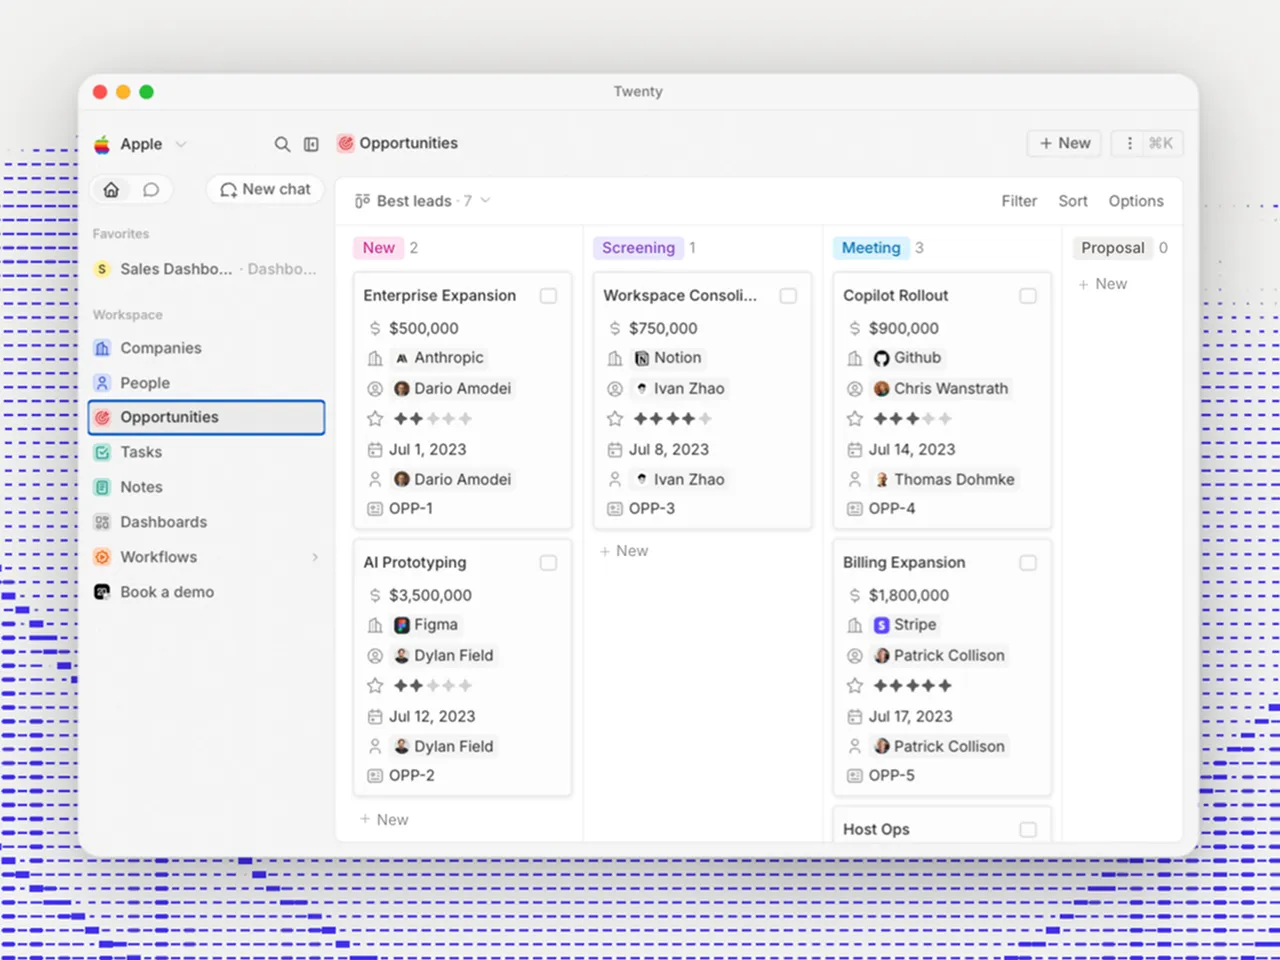The image size is (1280, 960).
Task: Click the Workflows icon in sidebar
Action: 102,557
